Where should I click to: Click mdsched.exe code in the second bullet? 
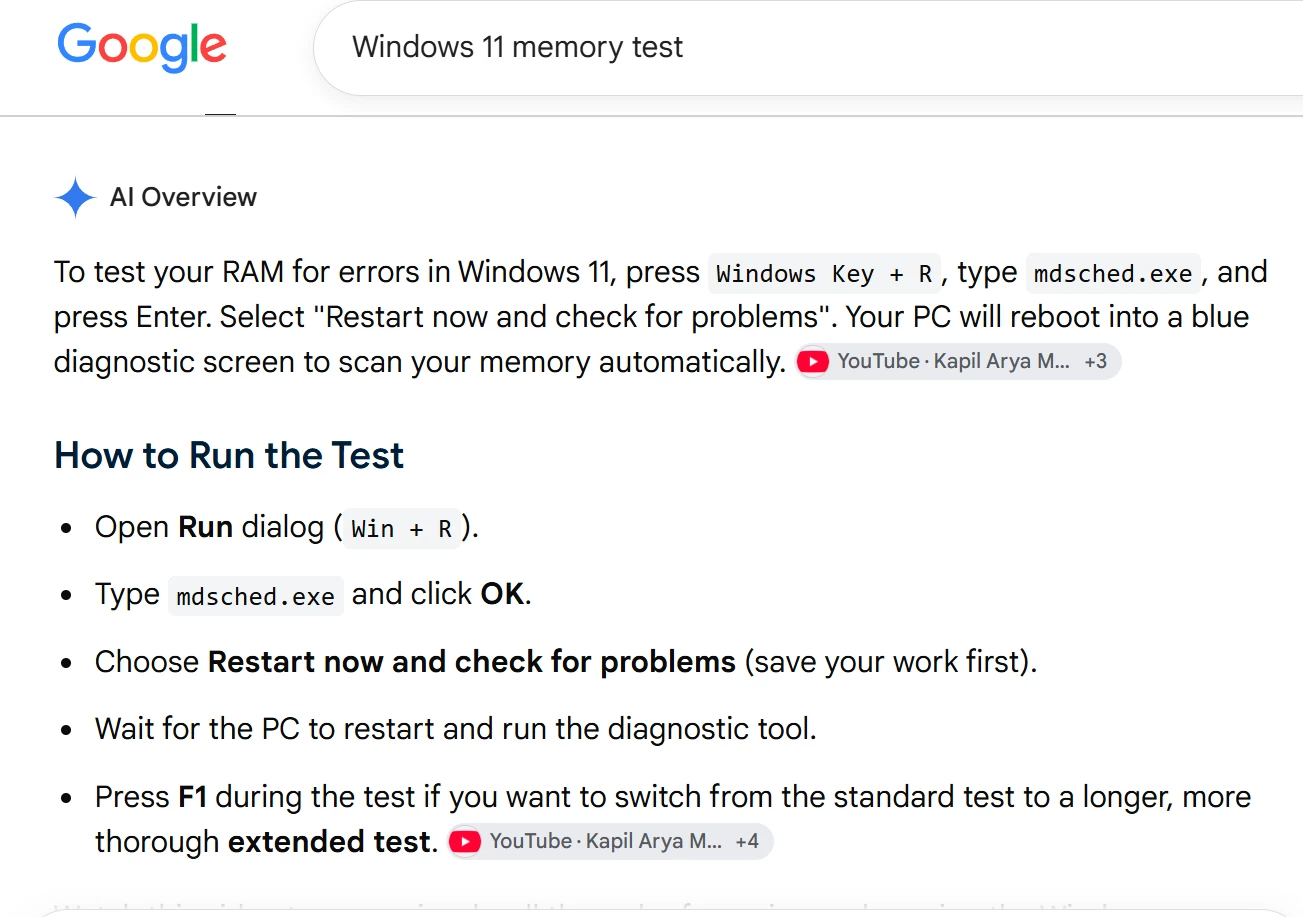[x=255, y=596]
